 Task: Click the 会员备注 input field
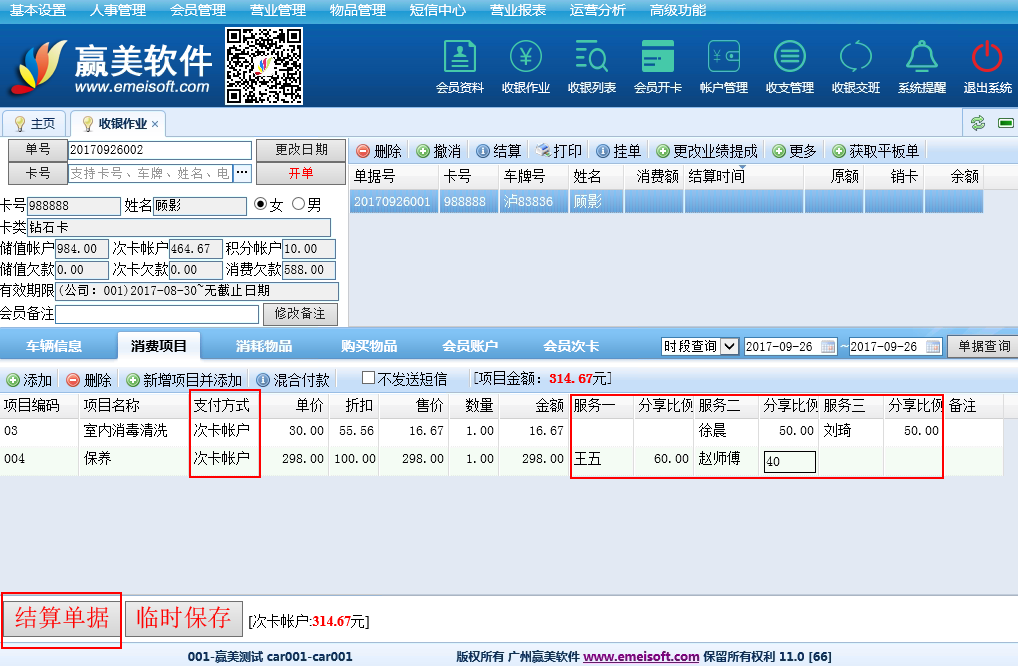tap(157, 314)
